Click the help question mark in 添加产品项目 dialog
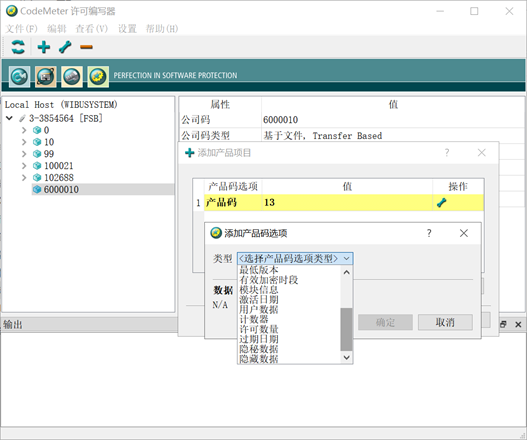 (x=447, y=153)
